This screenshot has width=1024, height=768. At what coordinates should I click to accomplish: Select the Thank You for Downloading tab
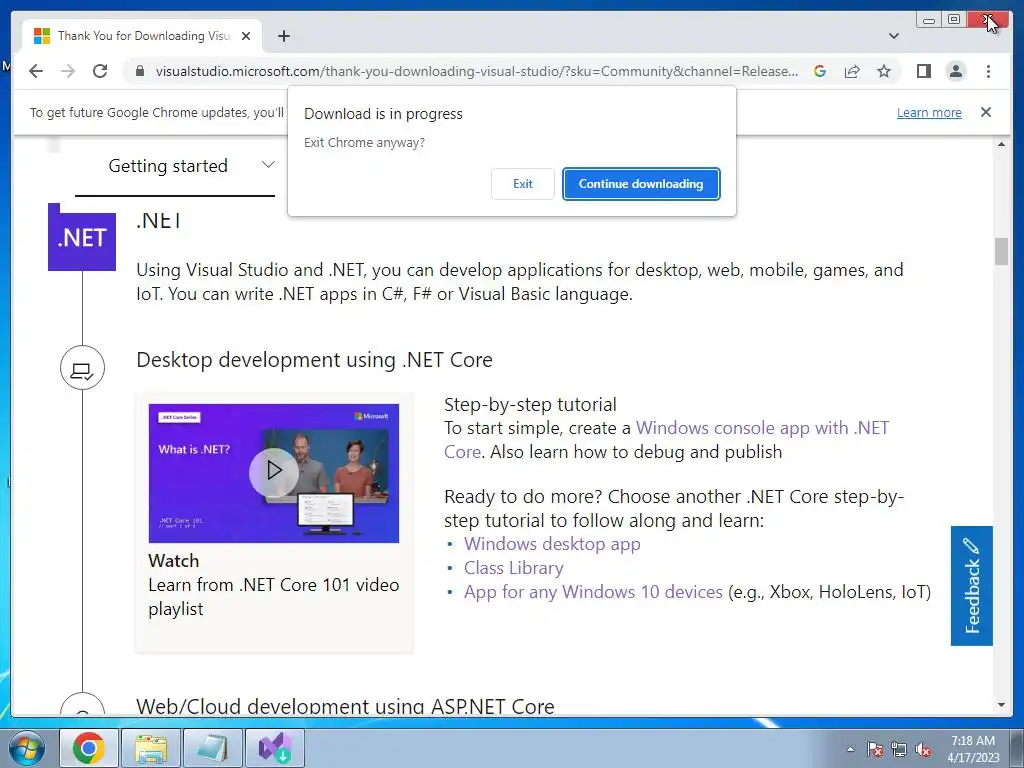tap(142, 36)
